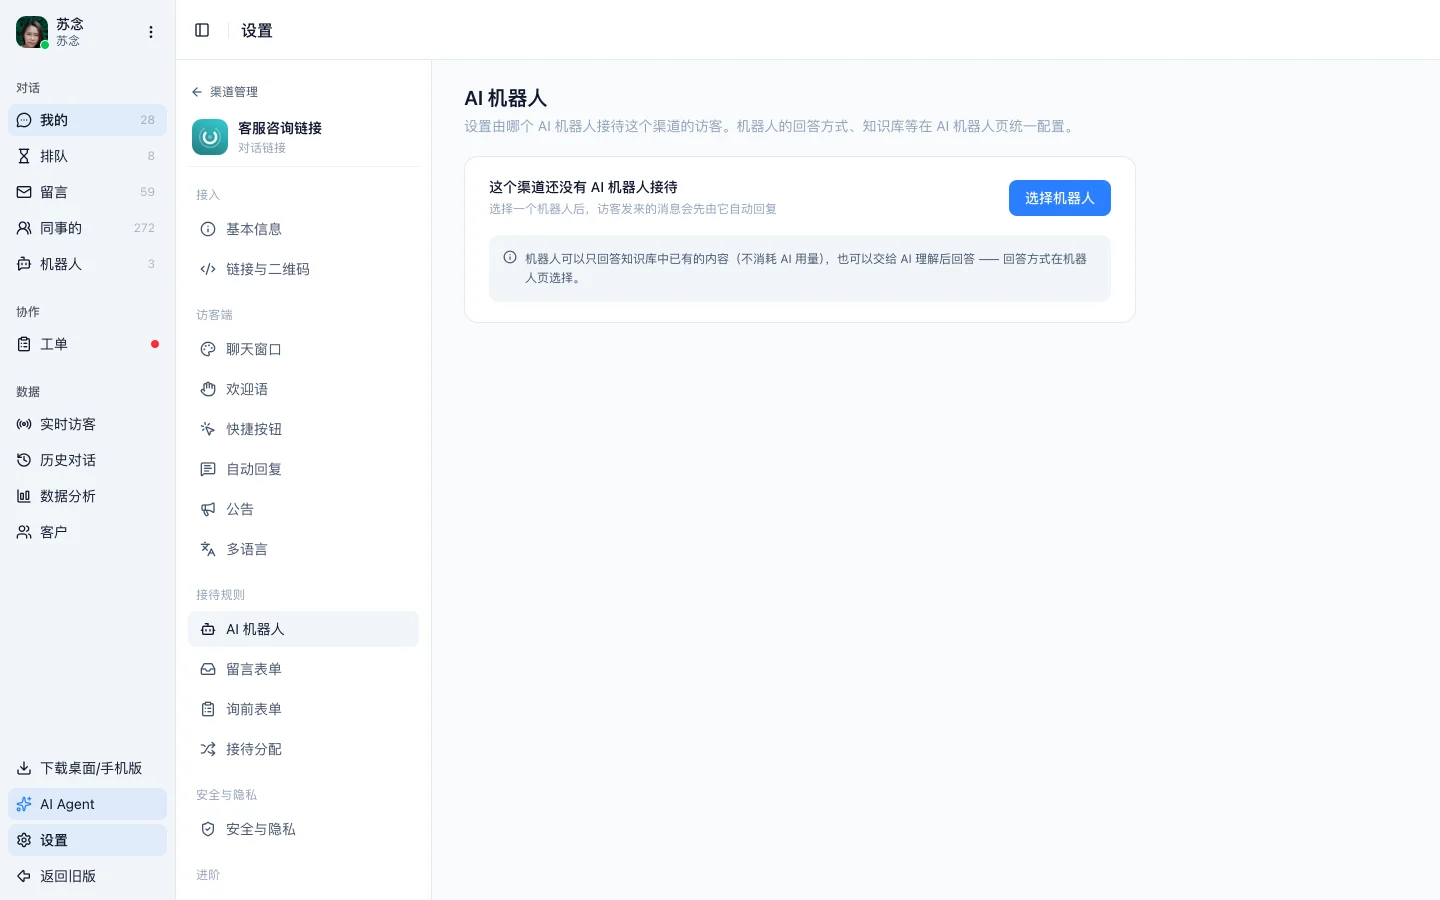This screenshot has width=1440, height=900.
Task: Open 我的 conversations list
Action: tap(87, 120)
